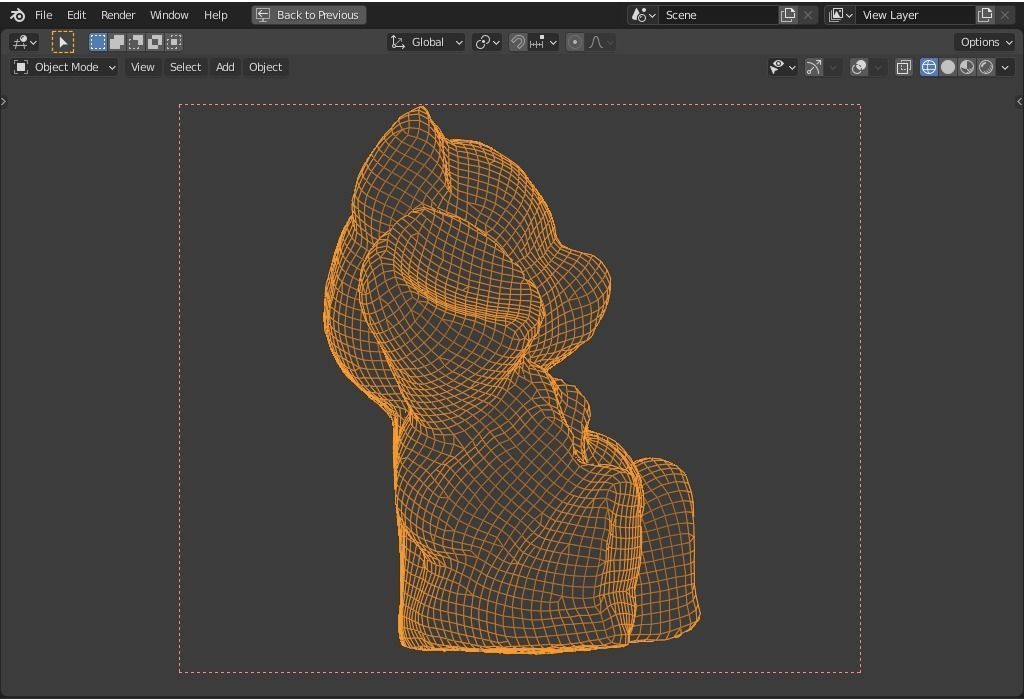Choose the Subtract selection mode icon
This screenshot has height=699, width=1024.
(136, 42)
